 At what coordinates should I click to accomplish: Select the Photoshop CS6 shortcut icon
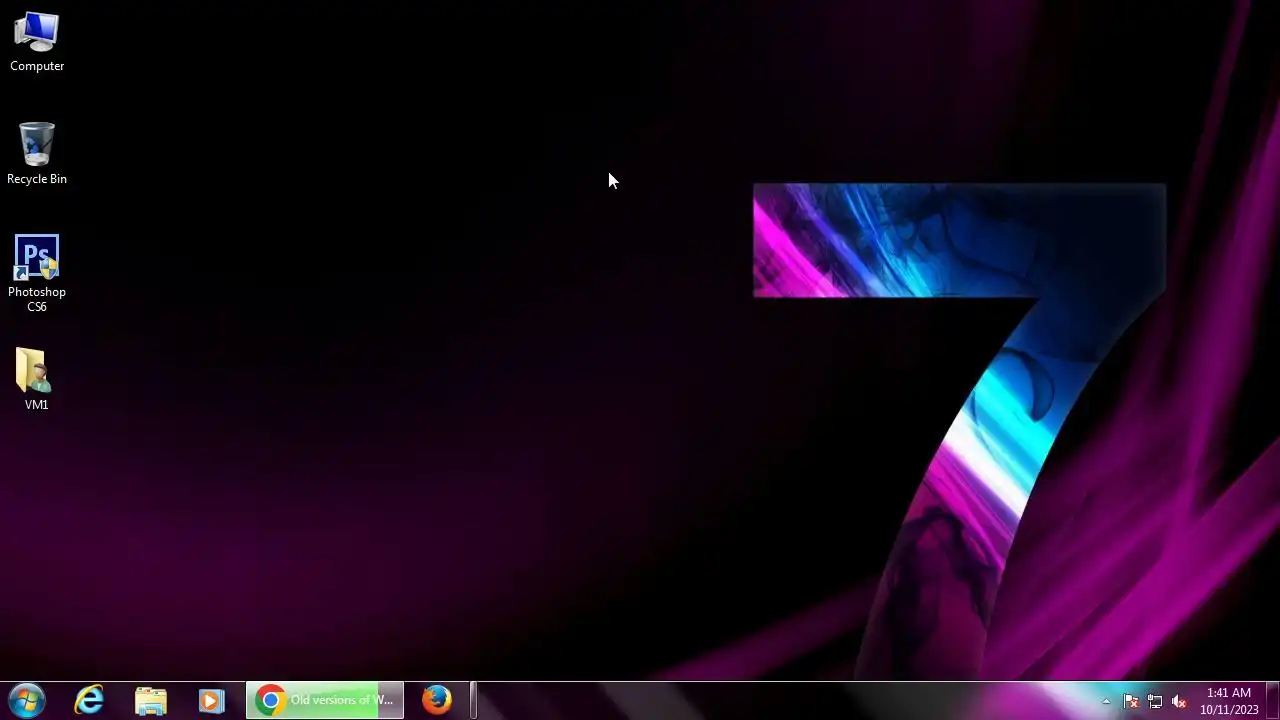37,274
